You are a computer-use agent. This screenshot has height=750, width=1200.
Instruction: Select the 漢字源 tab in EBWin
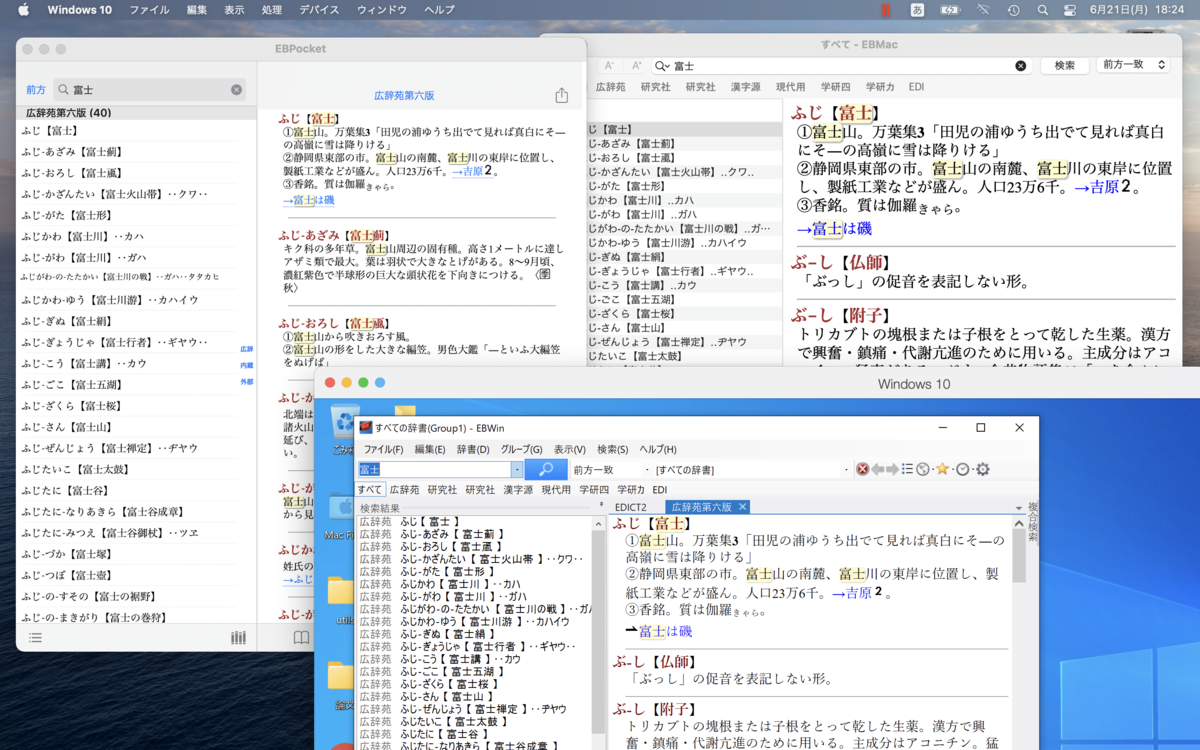[518, 489]
